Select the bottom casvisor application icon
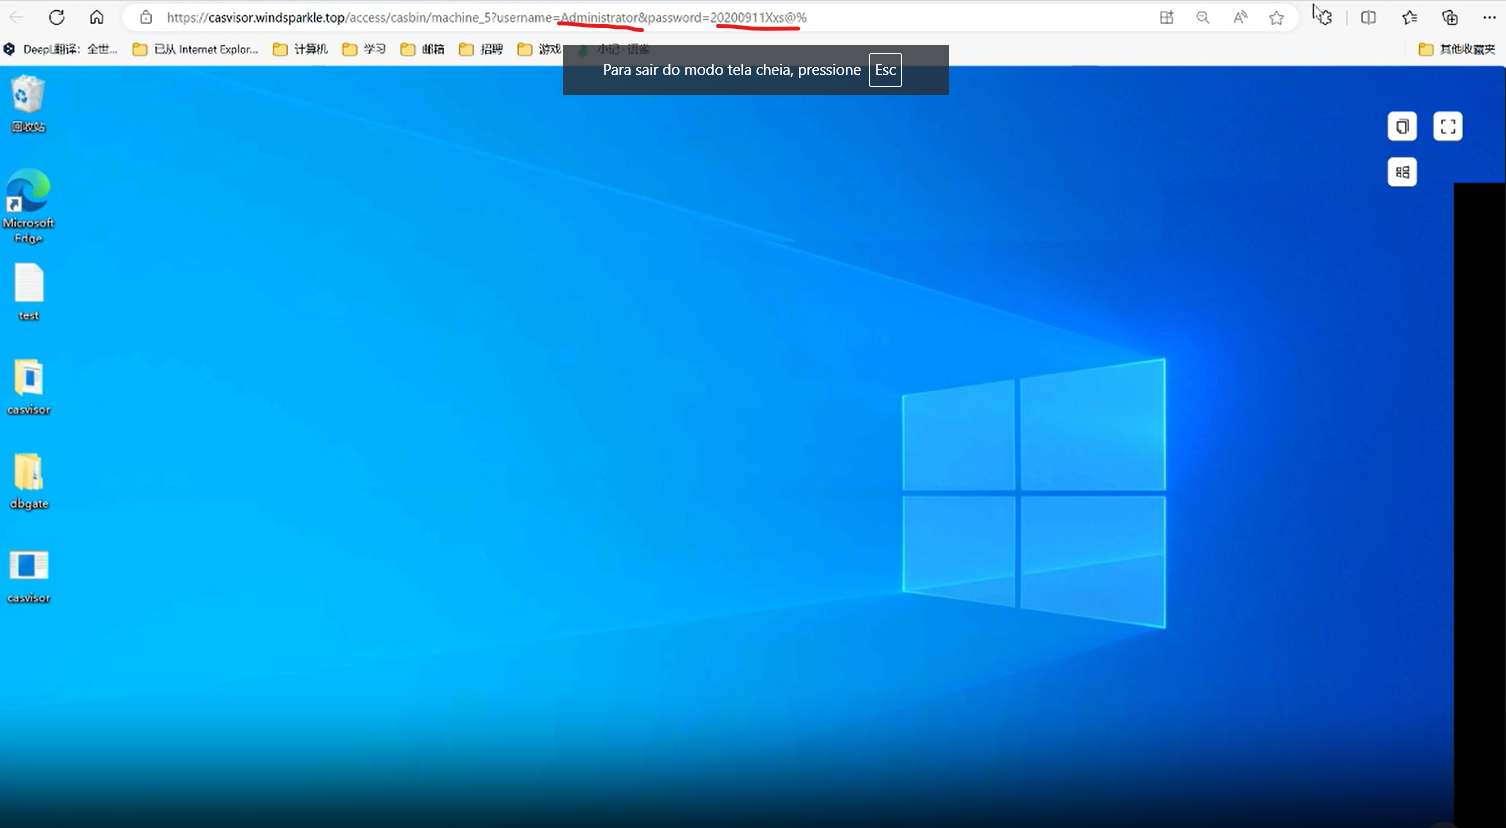This screenshot has width=1506, height=828. point(29,576)
